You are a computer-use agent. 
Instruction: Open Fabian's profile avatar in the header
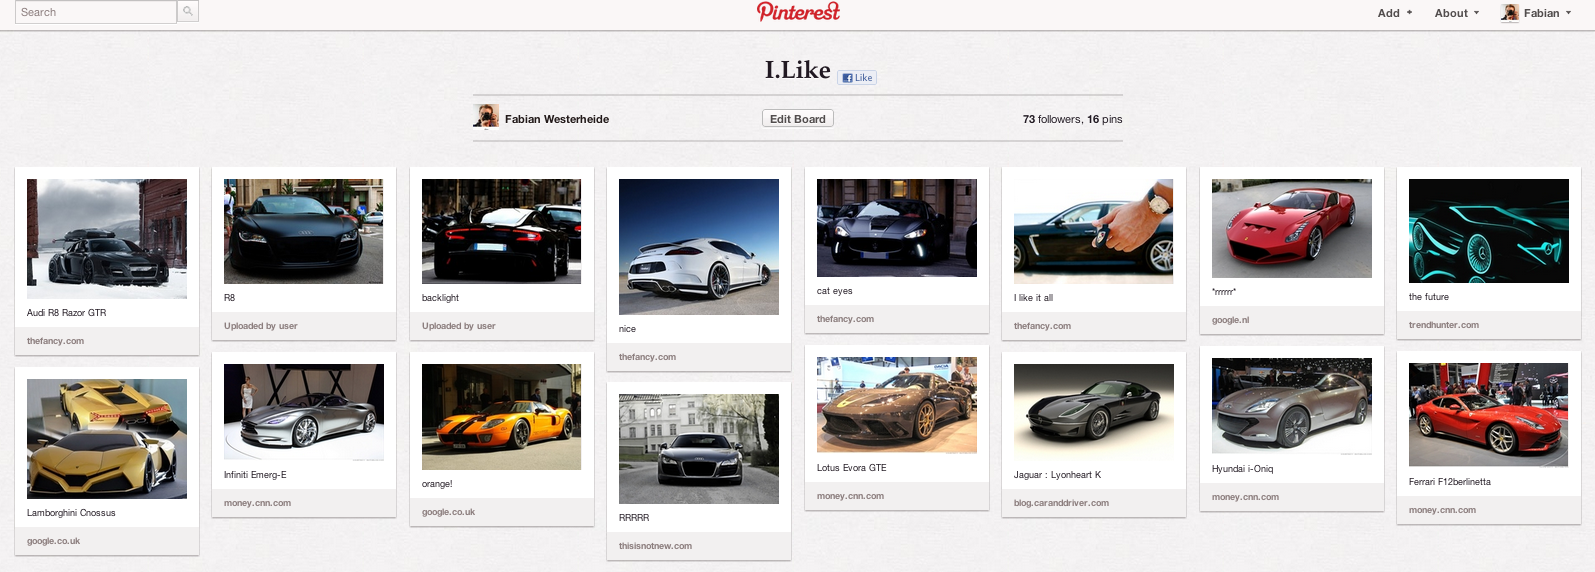pos(1510,13)
